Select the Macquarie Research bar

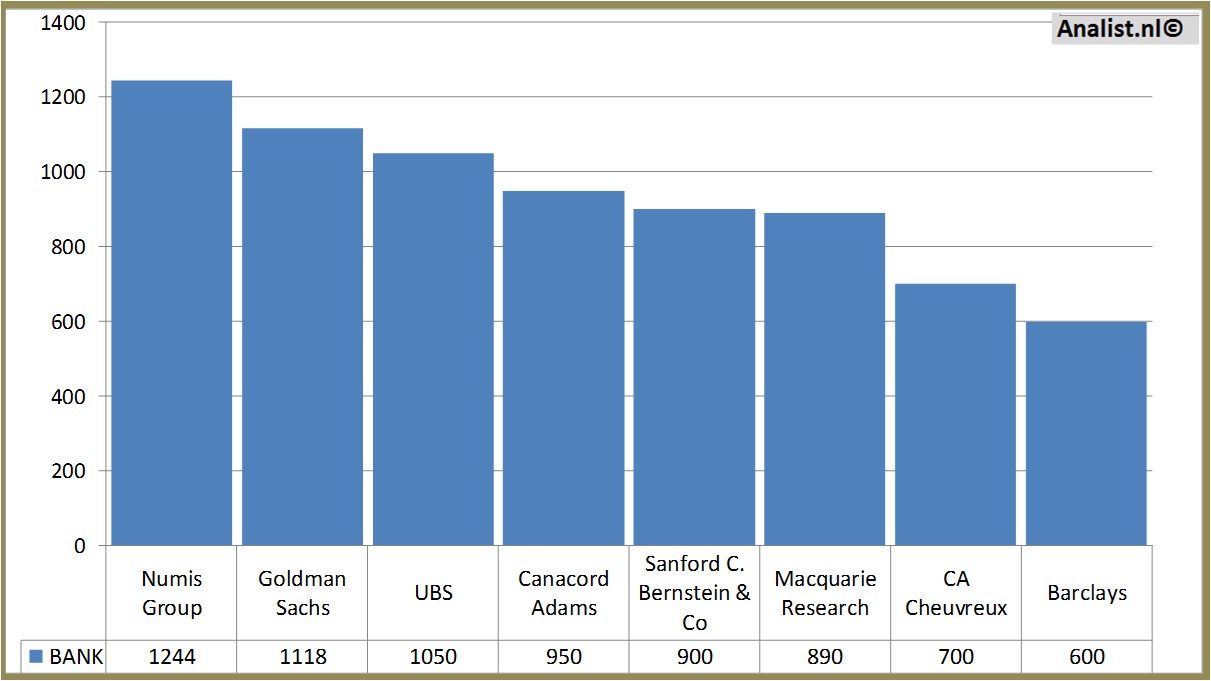click(x=825, y=379)
